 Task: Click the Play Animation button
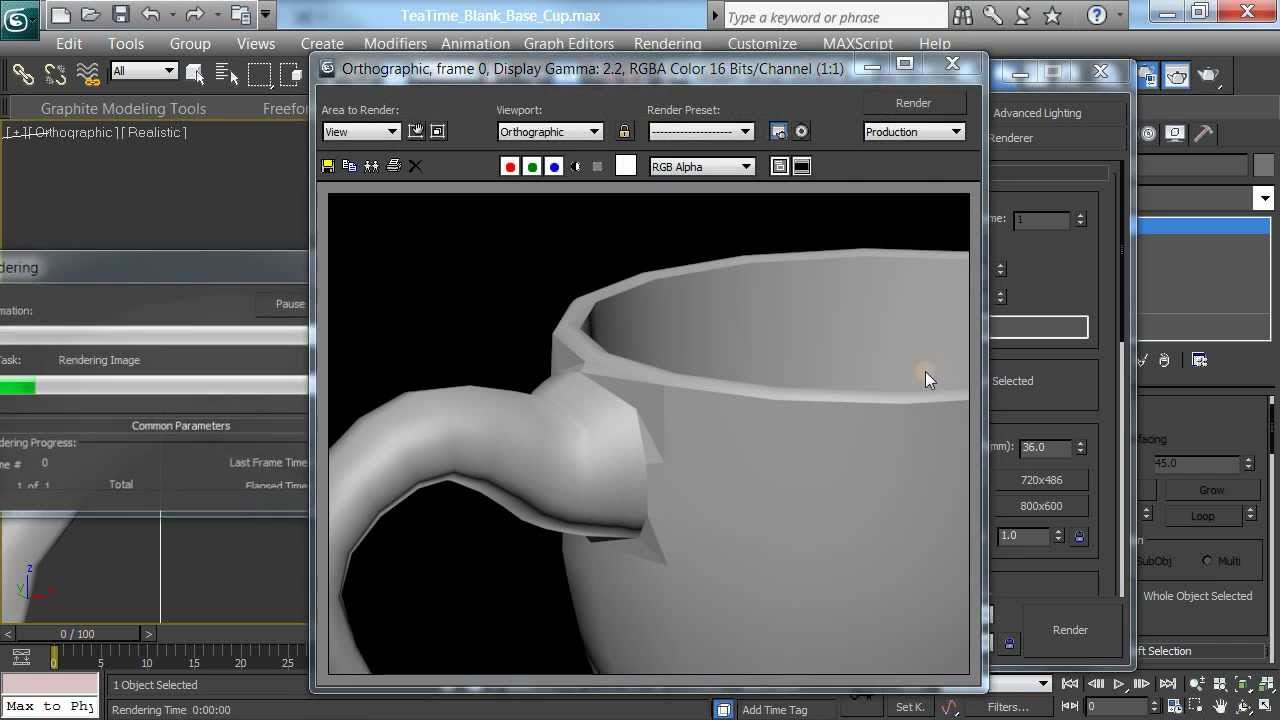pyautogui.click(x=1119, y=684)
